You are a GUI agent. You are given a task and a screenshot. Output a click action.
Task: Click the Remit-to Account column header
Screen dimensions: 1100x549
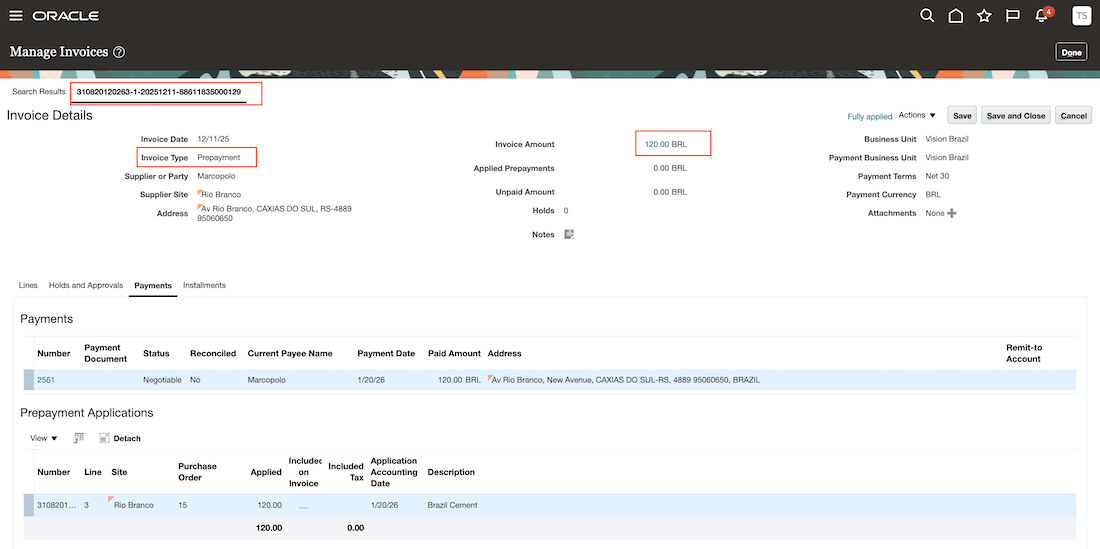[x=1024, y=353]
